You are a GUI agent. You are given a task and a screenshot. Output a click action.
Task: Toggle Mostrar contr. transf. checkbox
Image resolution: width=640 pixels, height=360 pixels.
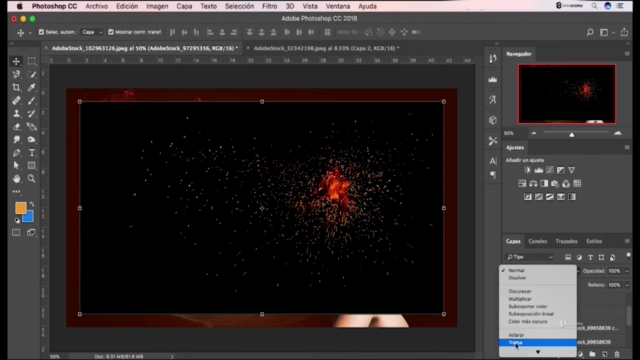(x=111, y=32)
